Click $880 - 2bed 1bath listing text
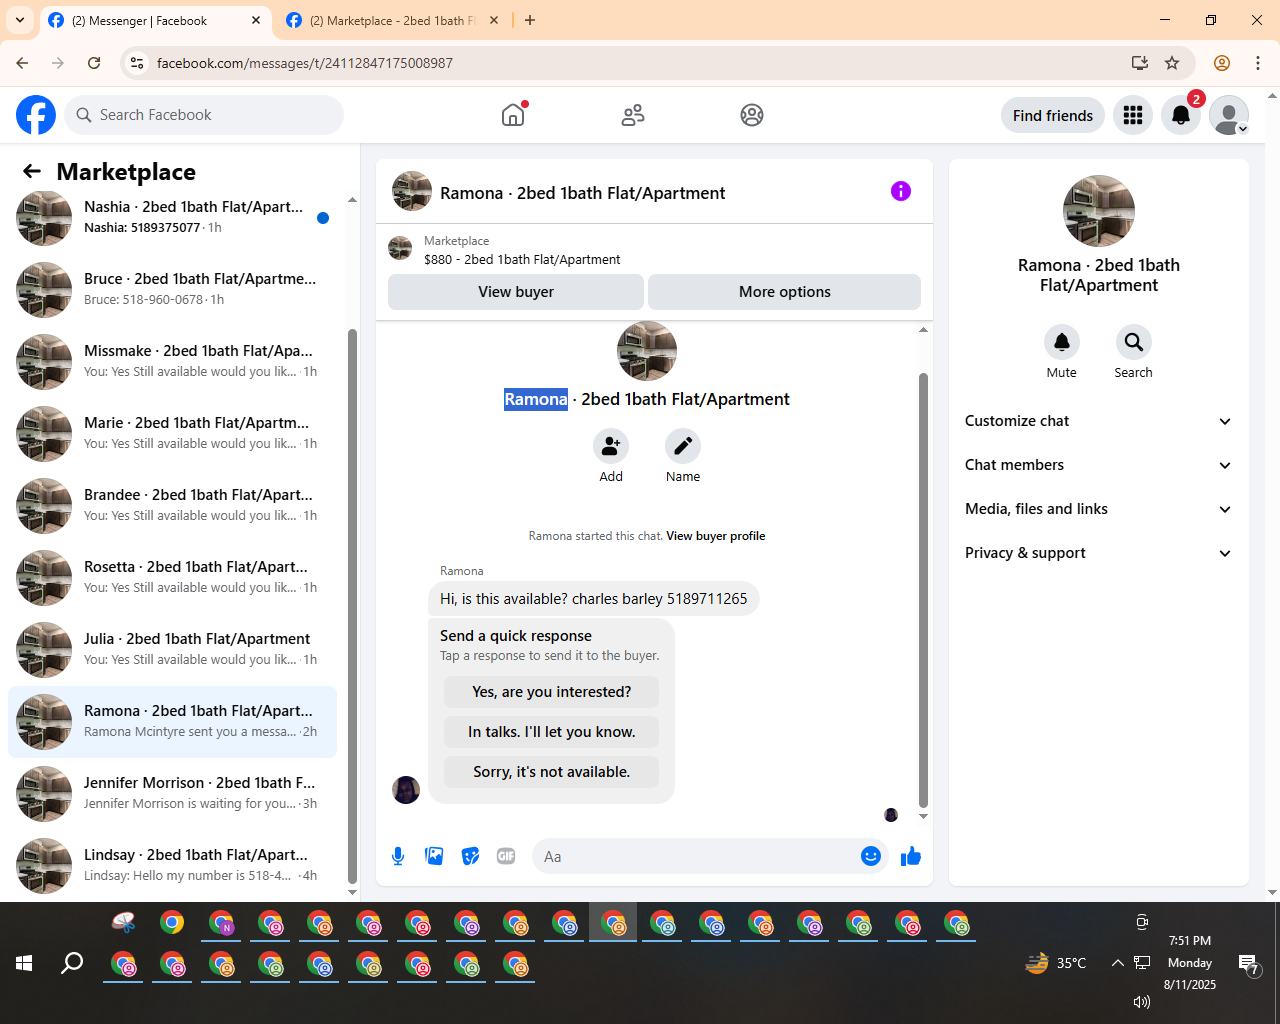The image size is (1280, 1024). click(x=522, y=259)
